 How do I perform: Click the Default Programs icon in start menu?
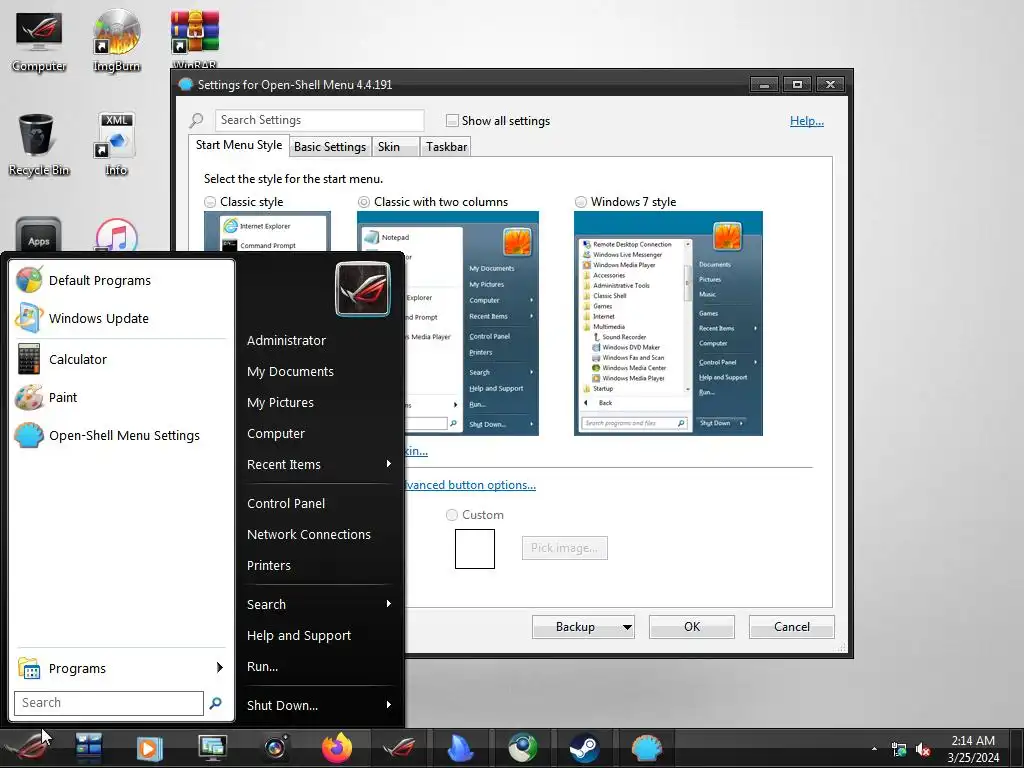point(29,280)
